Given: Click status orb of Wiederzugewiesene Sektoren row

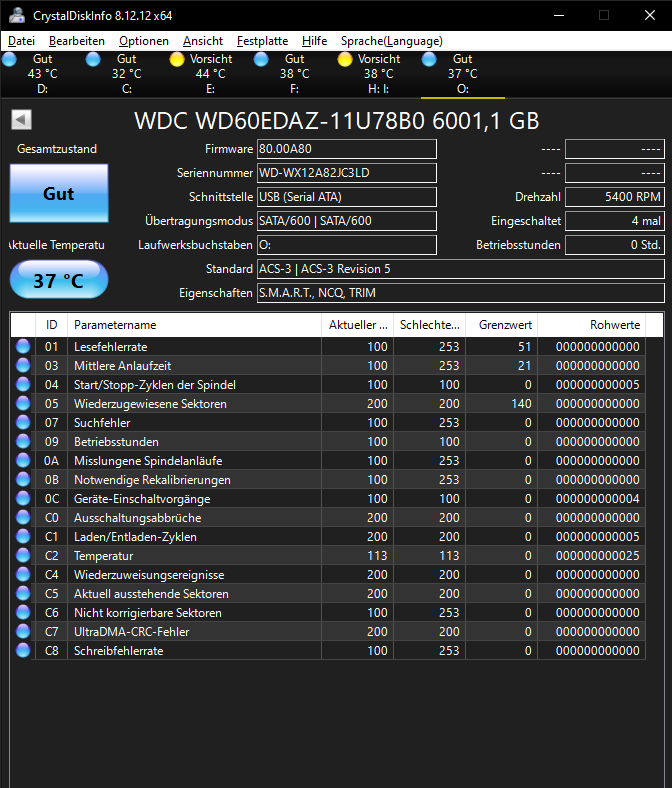Looking at the screenshot, I should point(23,404).
